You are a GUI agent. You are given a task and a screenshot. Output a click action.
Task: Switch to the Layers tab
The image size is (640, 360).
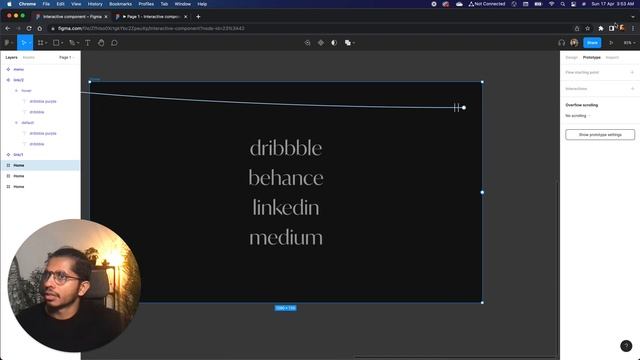pyautogui.click(x=11, y=58)
